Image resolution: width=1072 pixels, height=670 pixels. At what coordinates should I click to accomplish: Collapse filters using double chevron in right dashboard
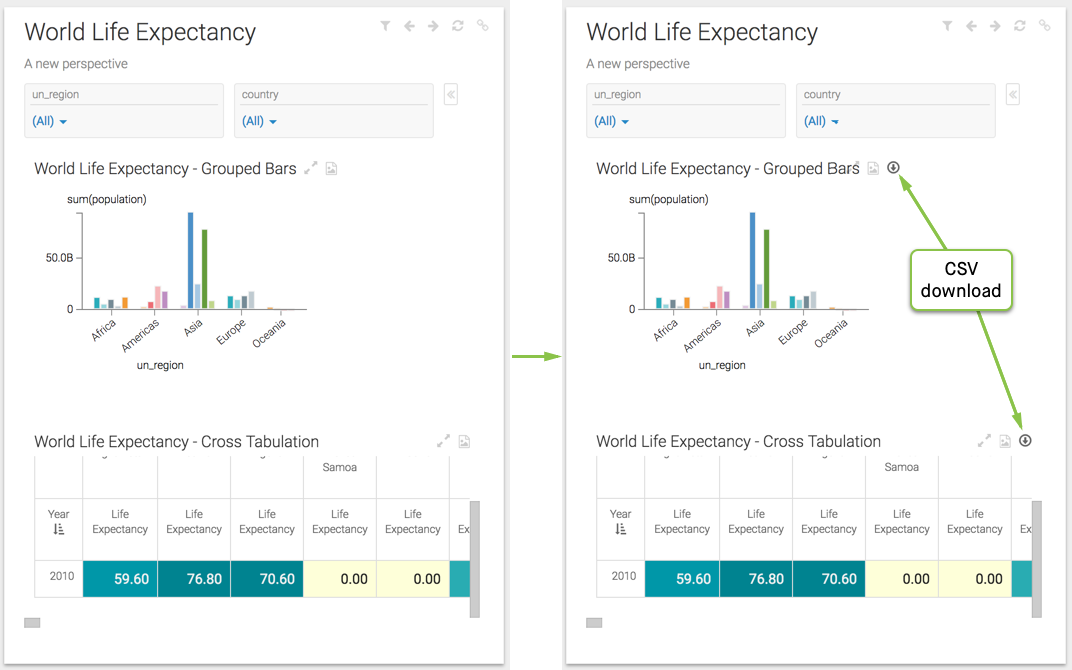click(1013, 95)
